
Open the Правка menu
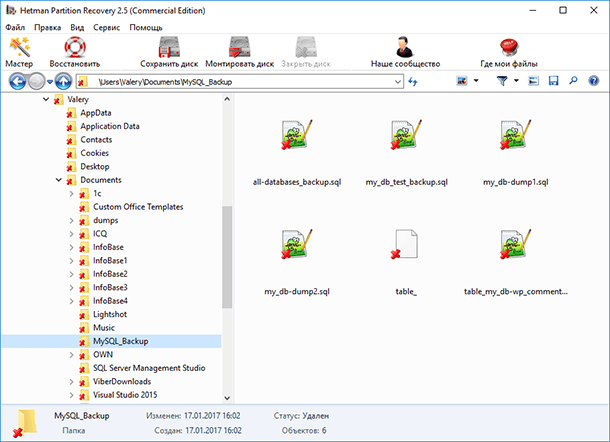[47, 28]
